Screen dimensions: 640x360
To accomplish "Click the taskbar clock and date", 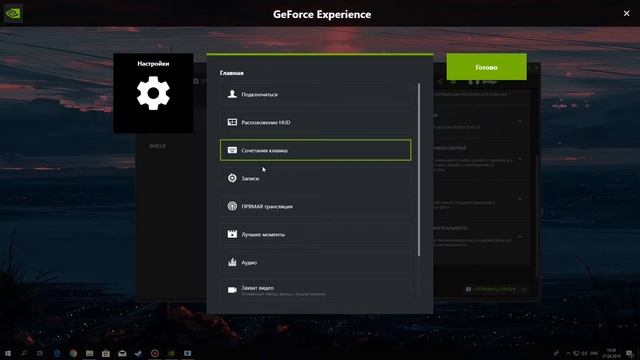I will (x=611, y=353).
